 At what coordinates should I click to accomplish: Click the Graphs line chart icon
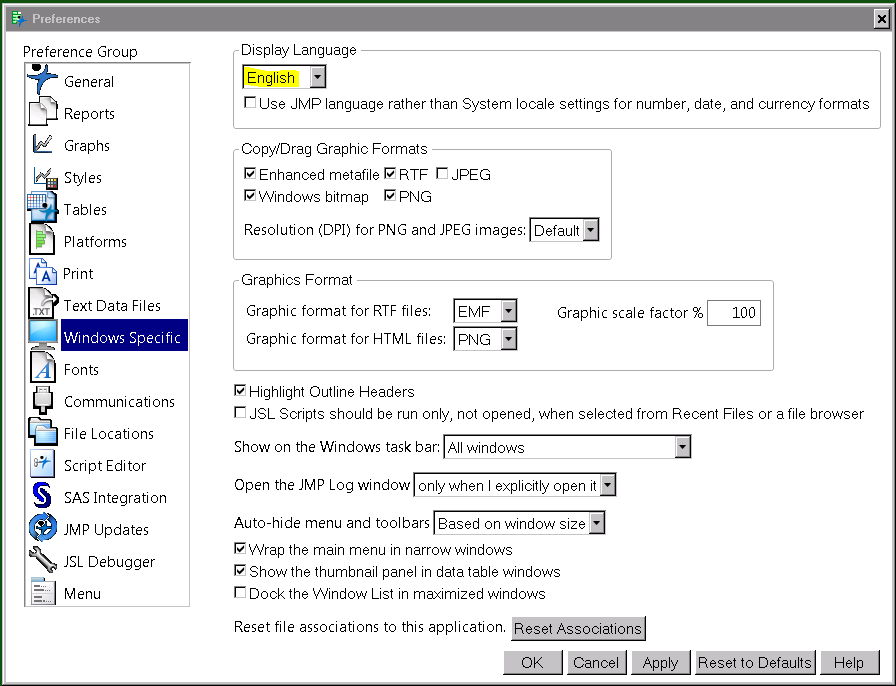(x=43, y=144)
